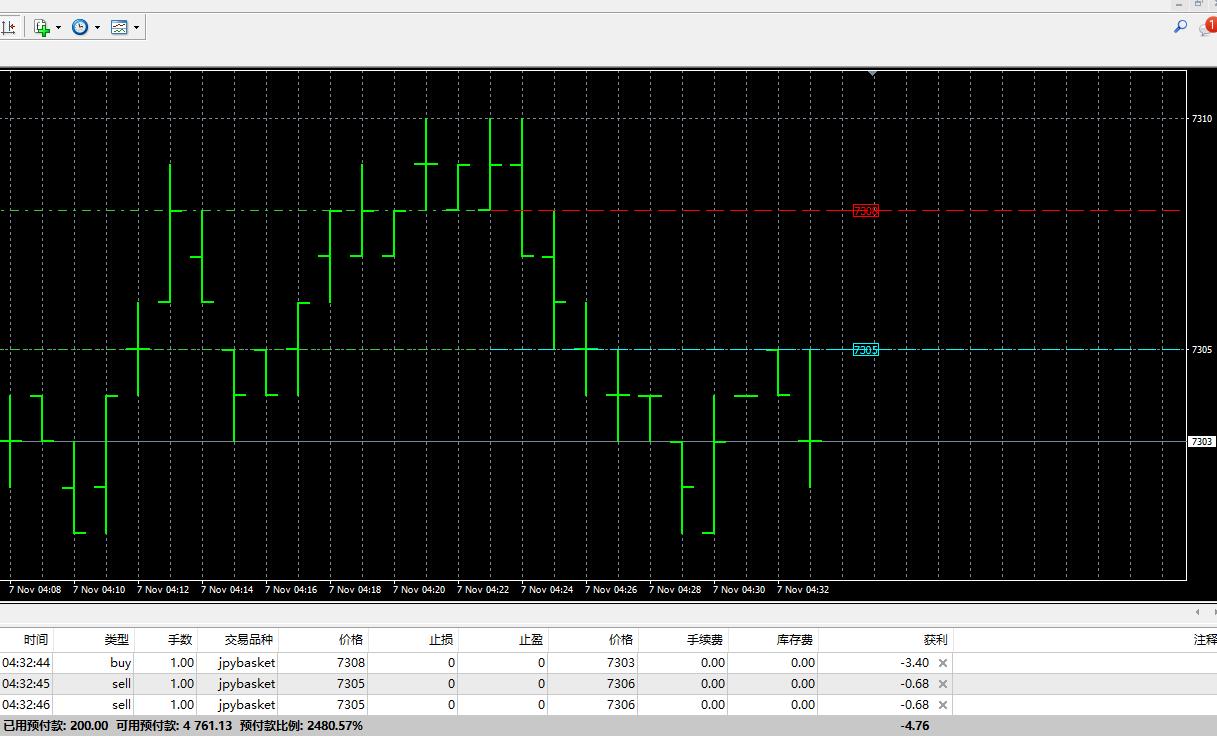Select the red 7308 buy order level label
Viewport: 1217px width, 744px height.
[865, 211]
